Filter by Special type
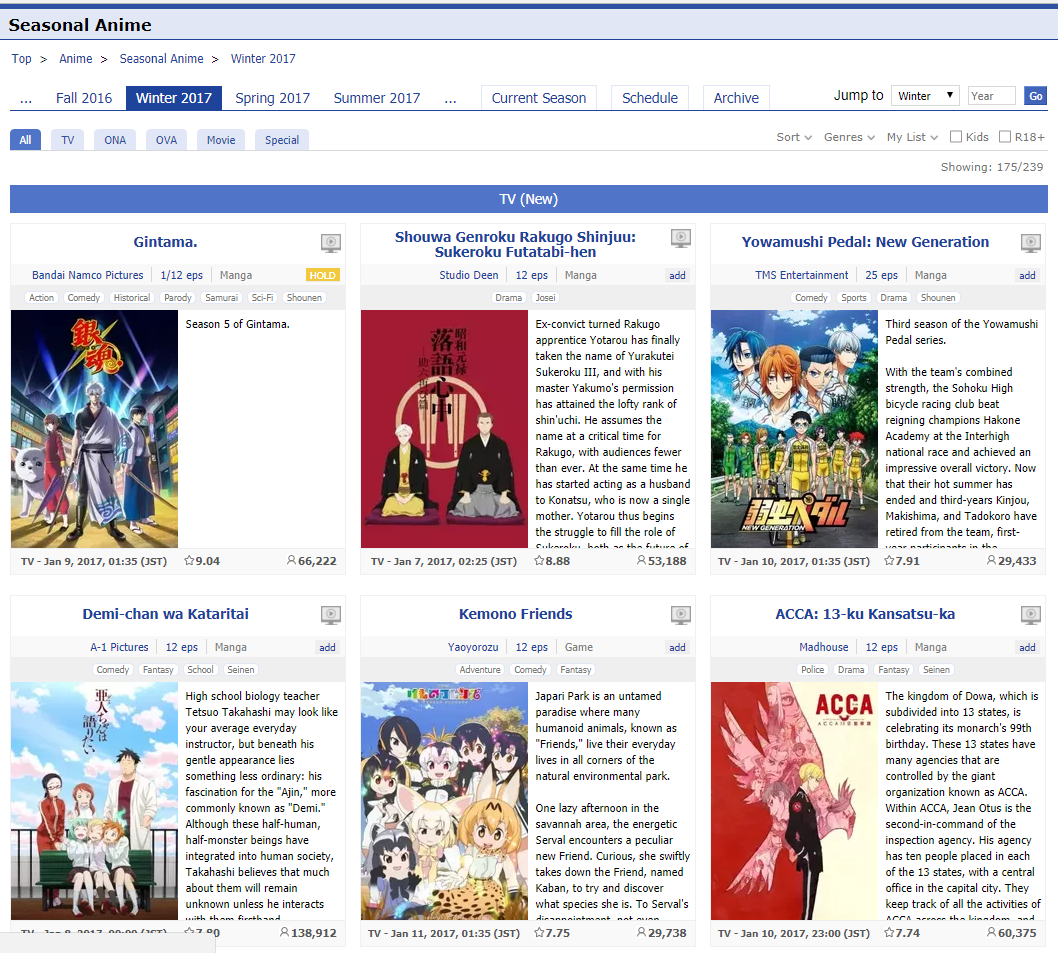The height and width of the screenshot is (953, 1058). click(281, 140)
